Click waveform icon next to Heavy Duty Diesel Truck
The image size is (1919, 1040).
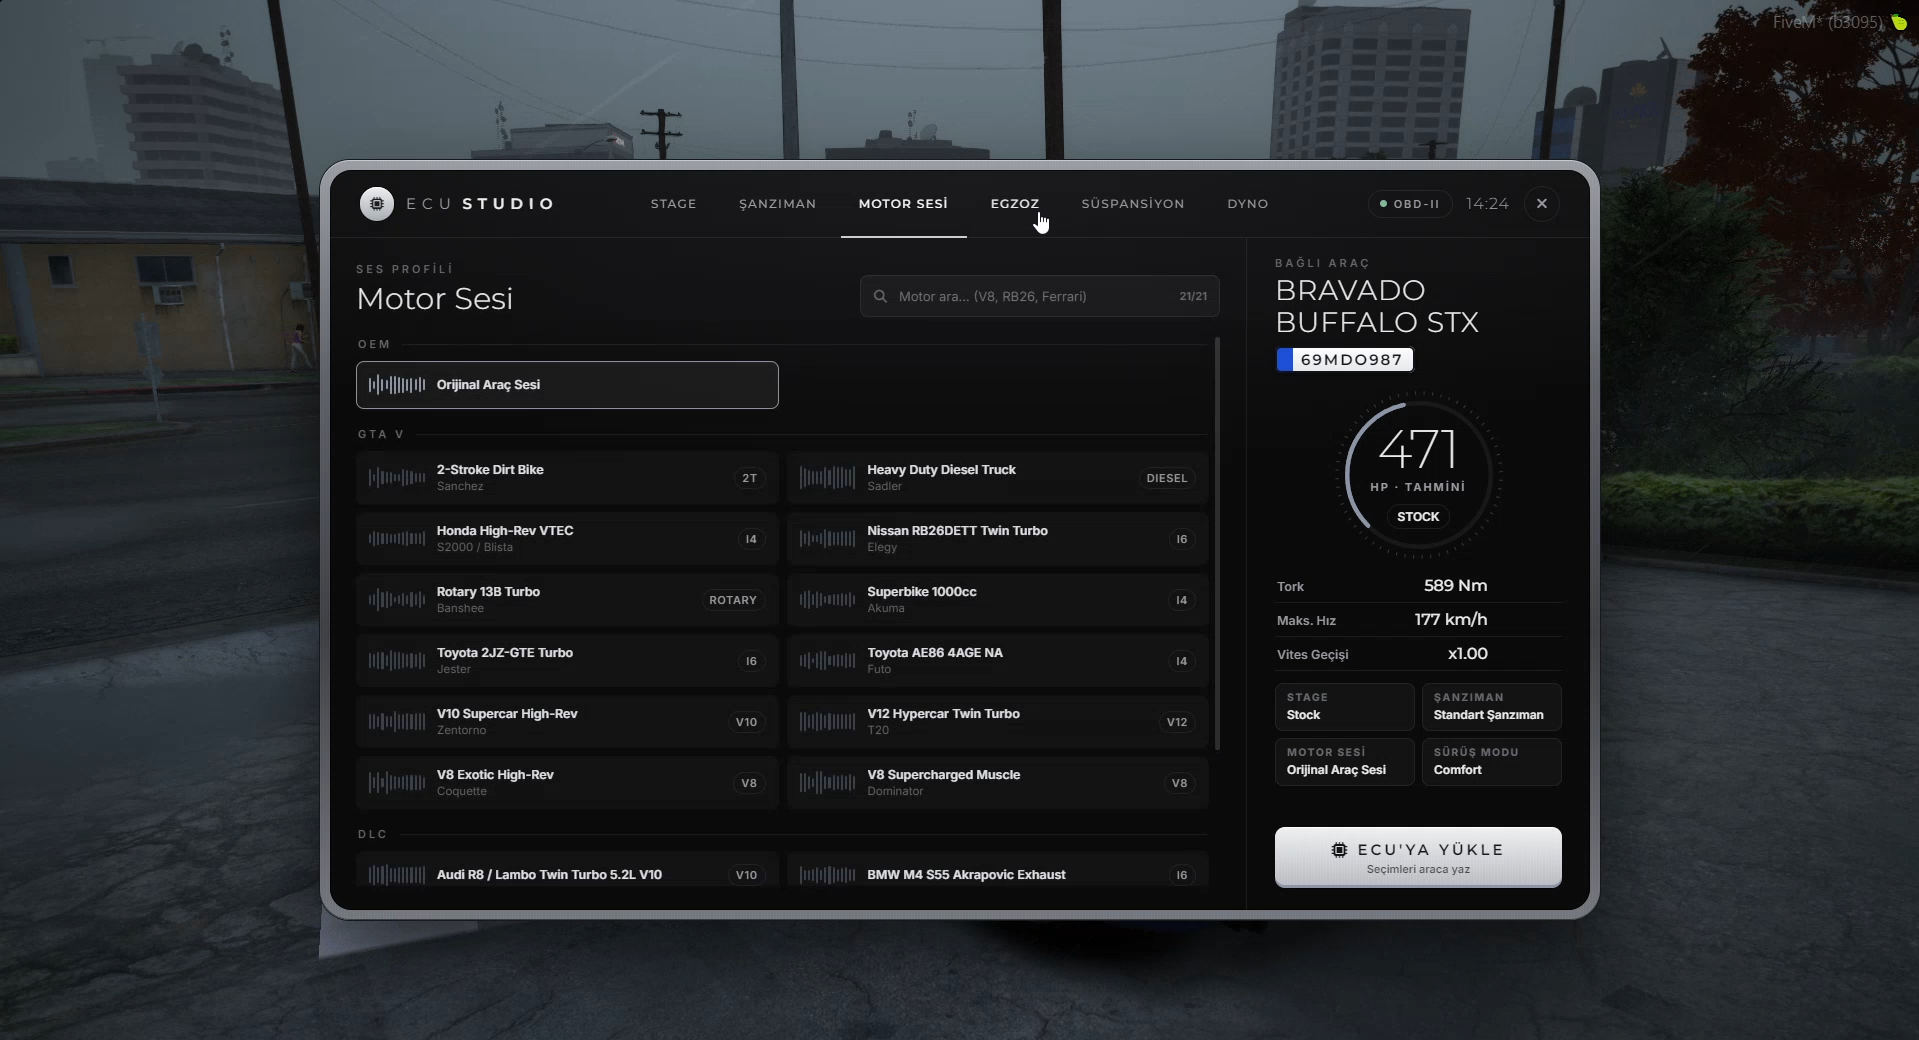tap(827, 478)
